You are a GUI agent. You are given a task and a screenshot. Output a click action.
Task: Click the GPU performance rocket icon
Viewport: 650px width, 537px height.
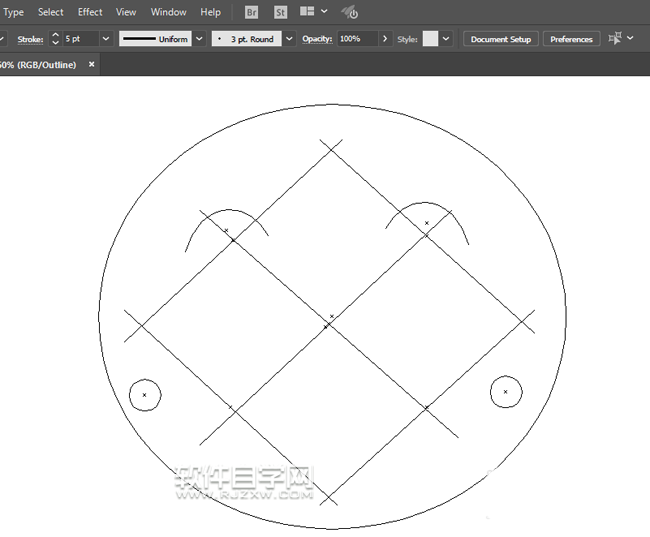point(350,12)
